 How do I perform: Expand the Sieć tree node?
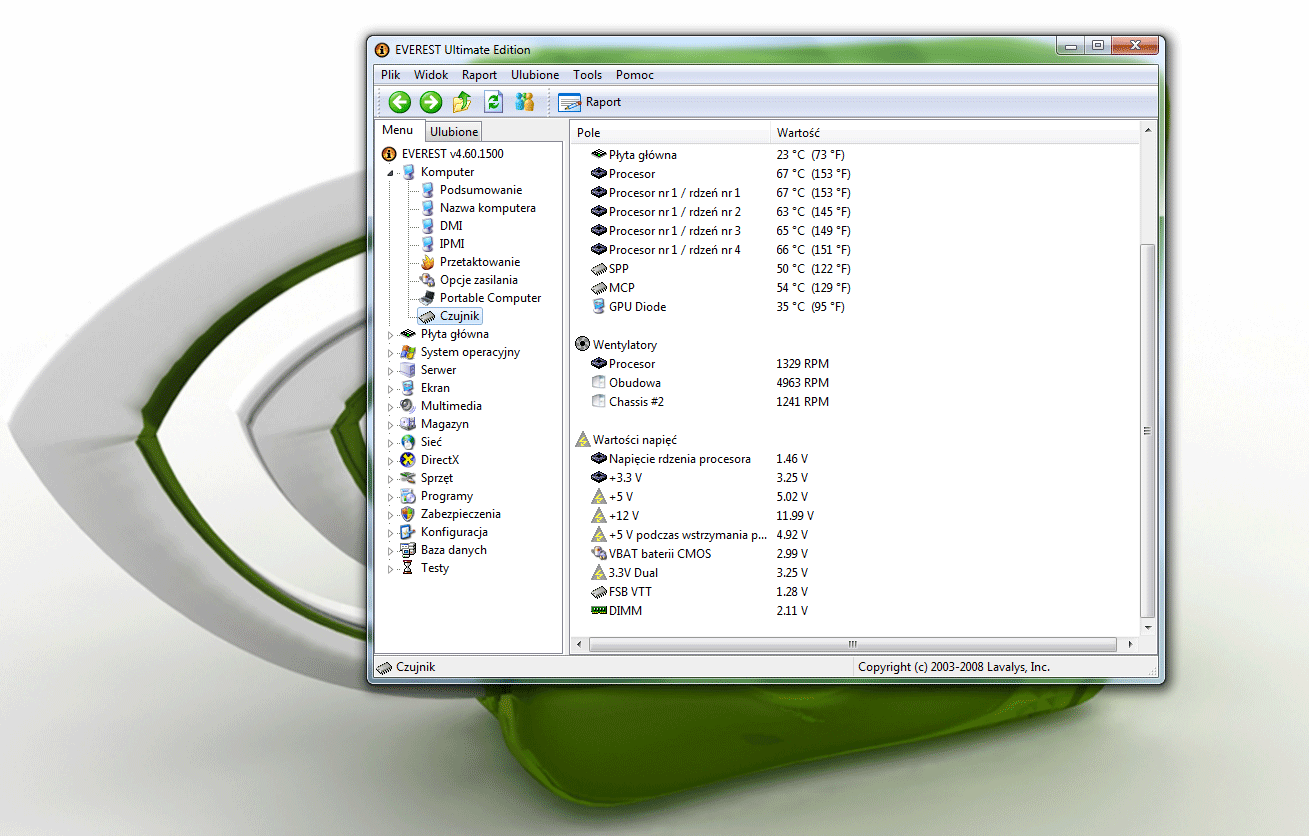(x=391, y=443)
